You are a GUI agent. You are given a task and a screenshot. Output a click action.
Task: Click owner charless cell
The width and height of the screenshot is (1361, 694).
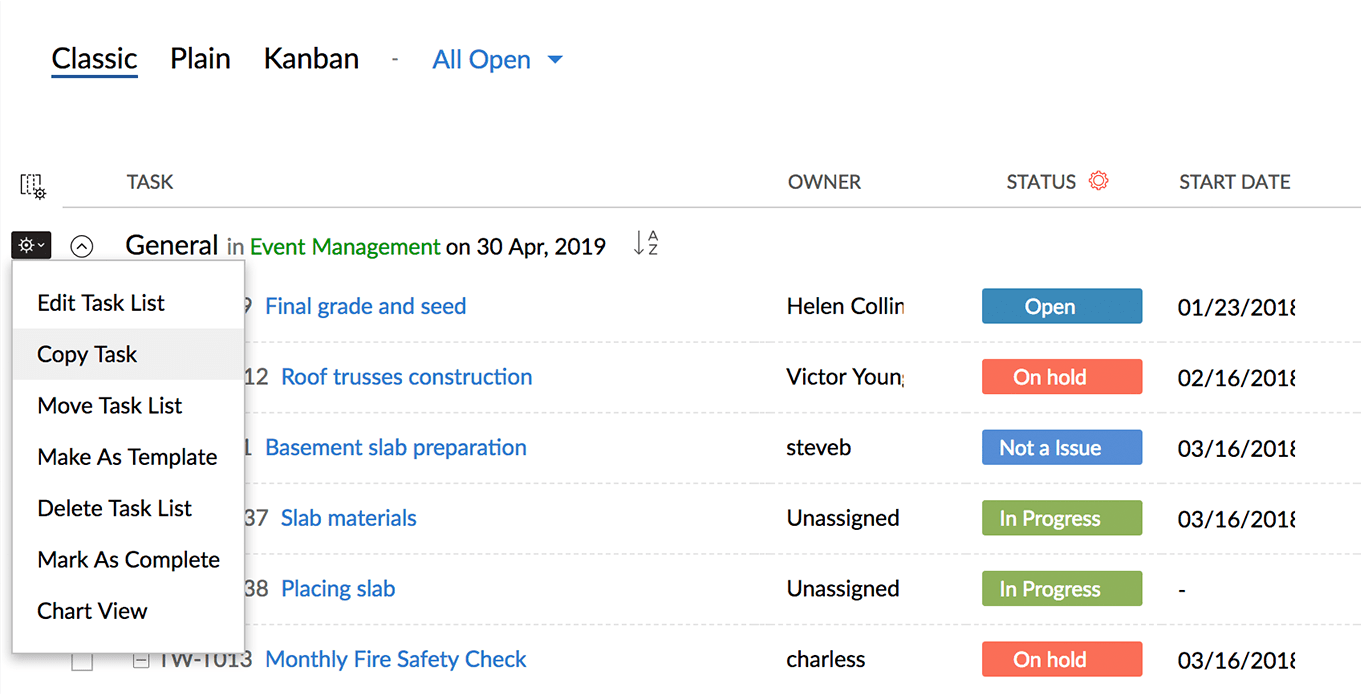point(826,660)
